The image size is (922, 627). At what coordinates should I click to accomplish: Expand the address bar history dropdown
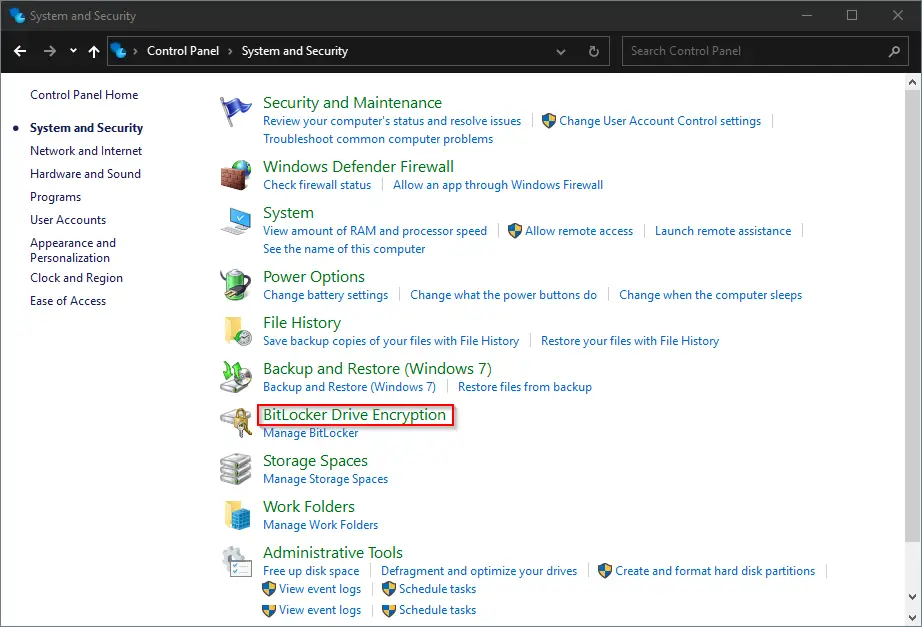(x=561, y=51)
